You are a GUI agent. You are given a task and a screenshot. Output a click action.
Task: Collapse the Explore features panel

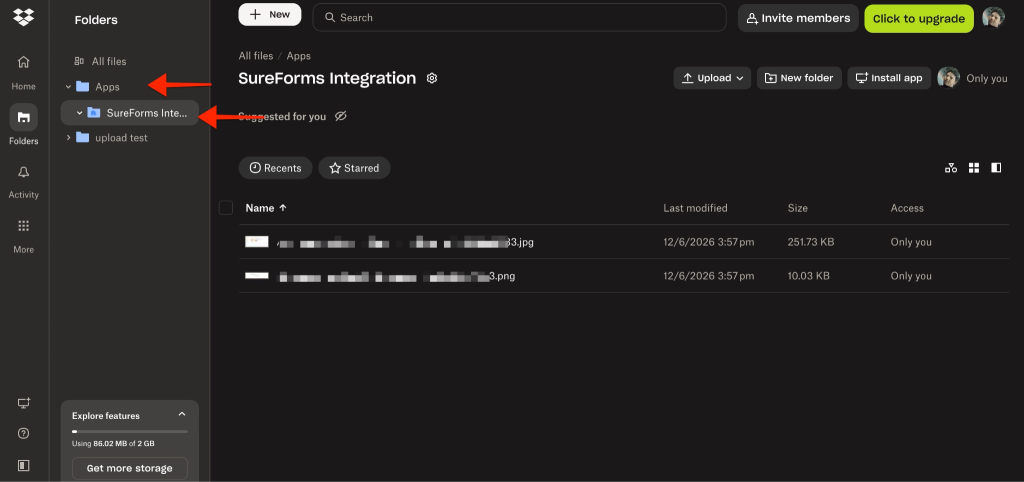[x=182, y=414]
